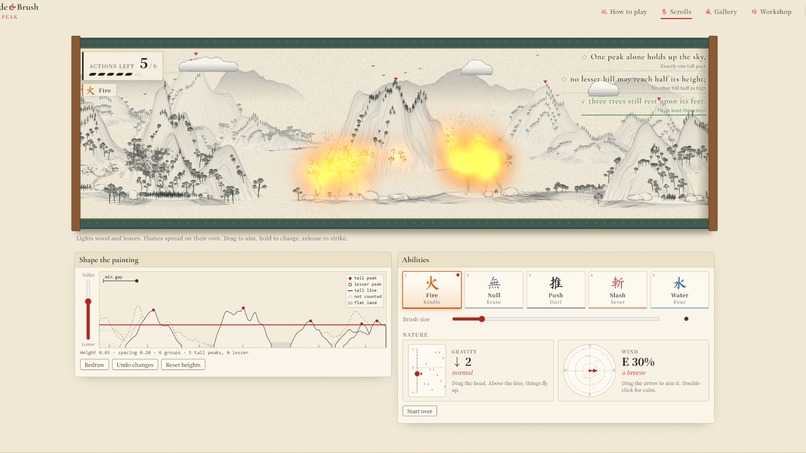Click the red gravity bead in the Gravity pad
Image resolution: width=806 pixels, height=453 pixels.
pos(417,374)
